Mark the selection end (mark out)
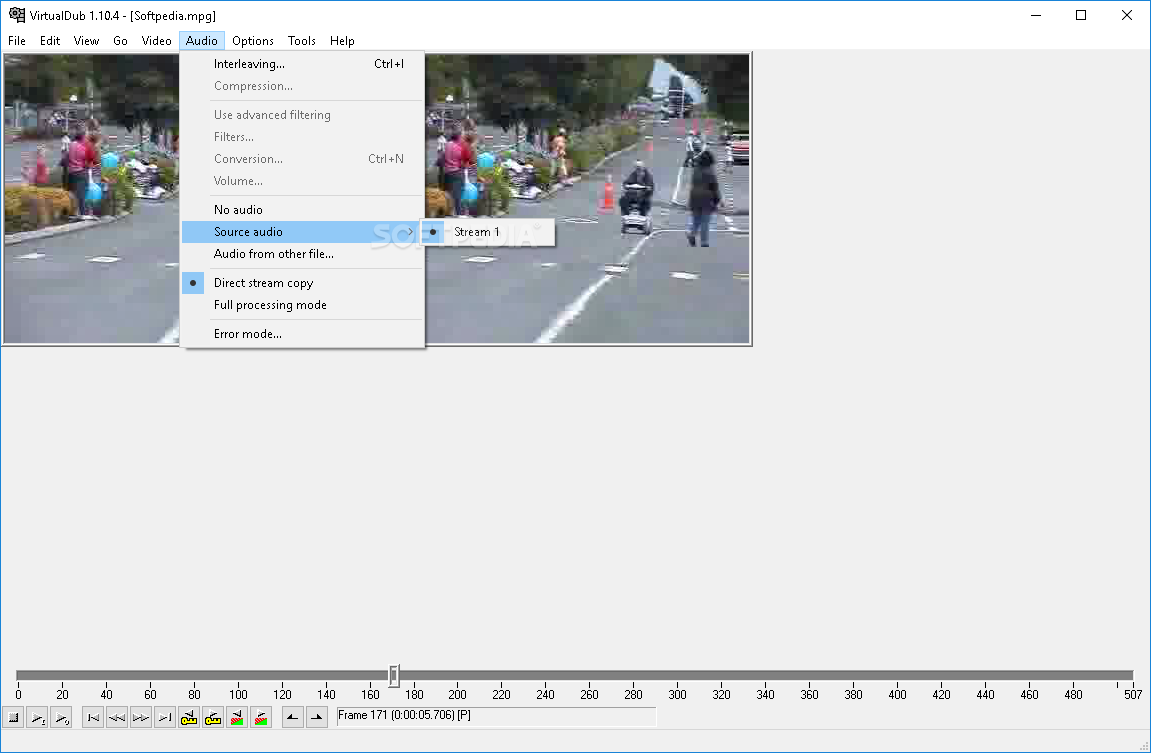The height and width of the screenshot is (753, 1151). [316, 717]
